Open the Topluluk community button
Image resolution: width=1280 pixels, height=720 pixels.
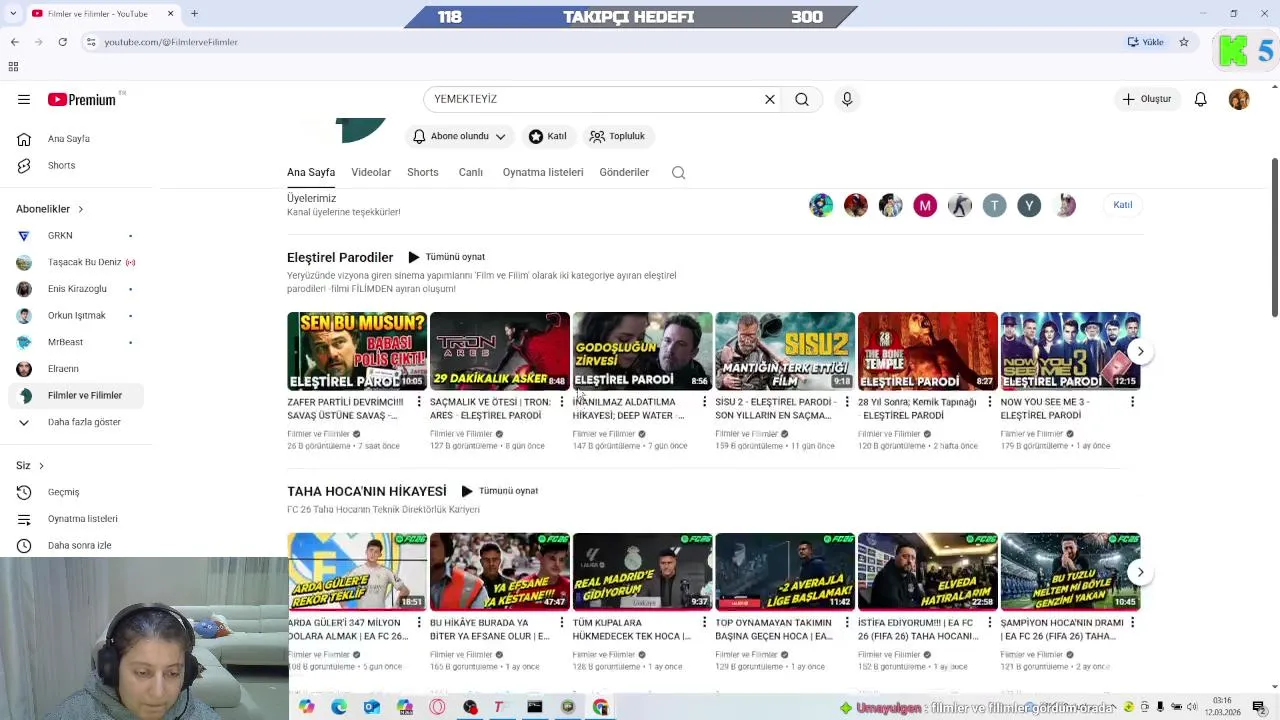point(617,136)
